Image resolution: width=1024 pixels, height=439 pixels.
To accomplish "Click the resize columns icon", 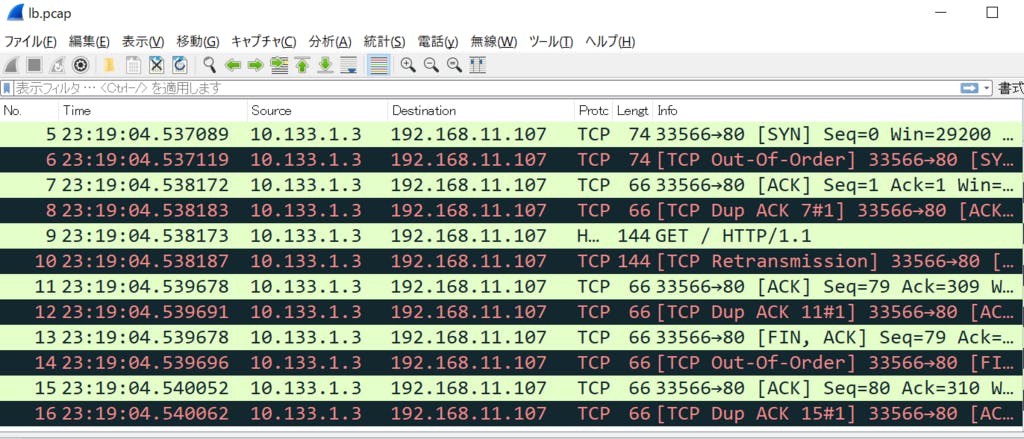I will pos(477,65).
